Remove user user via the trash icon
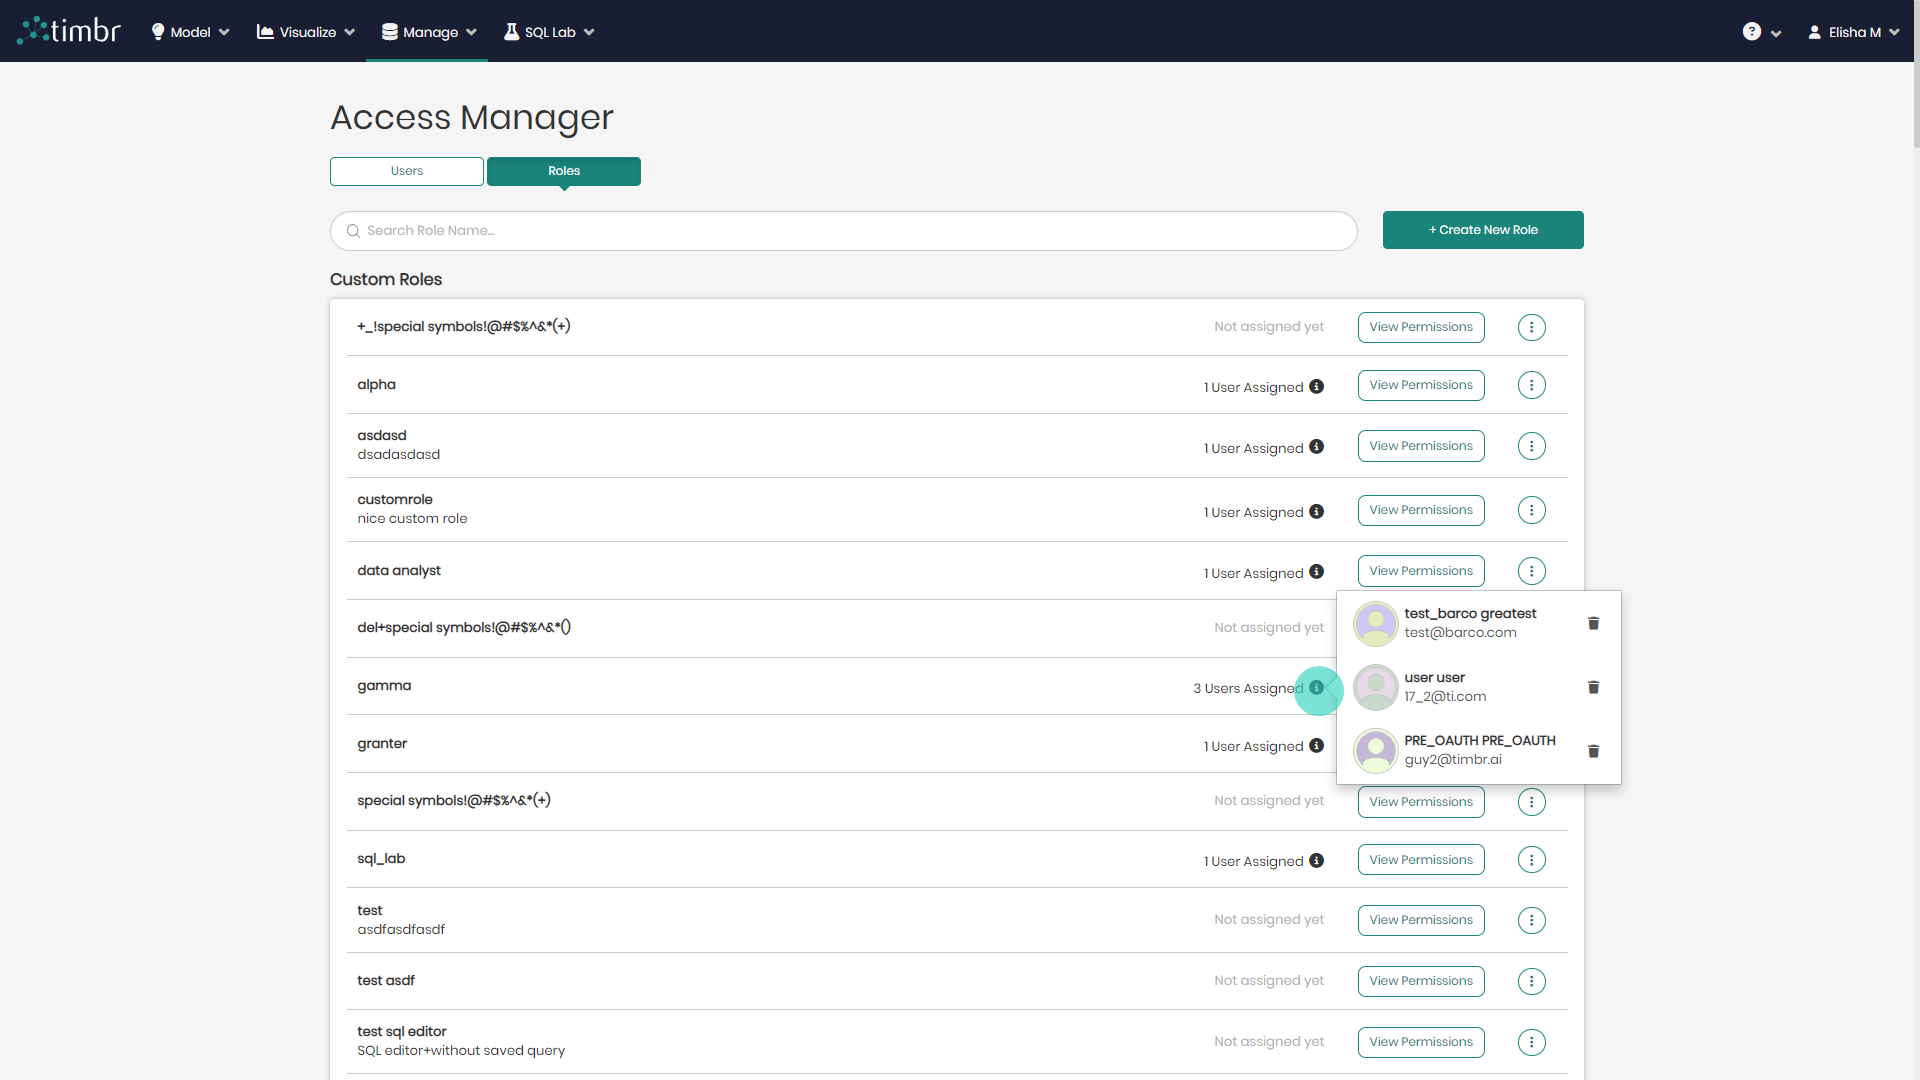 pyautogui.click(x=1592, y=687)
